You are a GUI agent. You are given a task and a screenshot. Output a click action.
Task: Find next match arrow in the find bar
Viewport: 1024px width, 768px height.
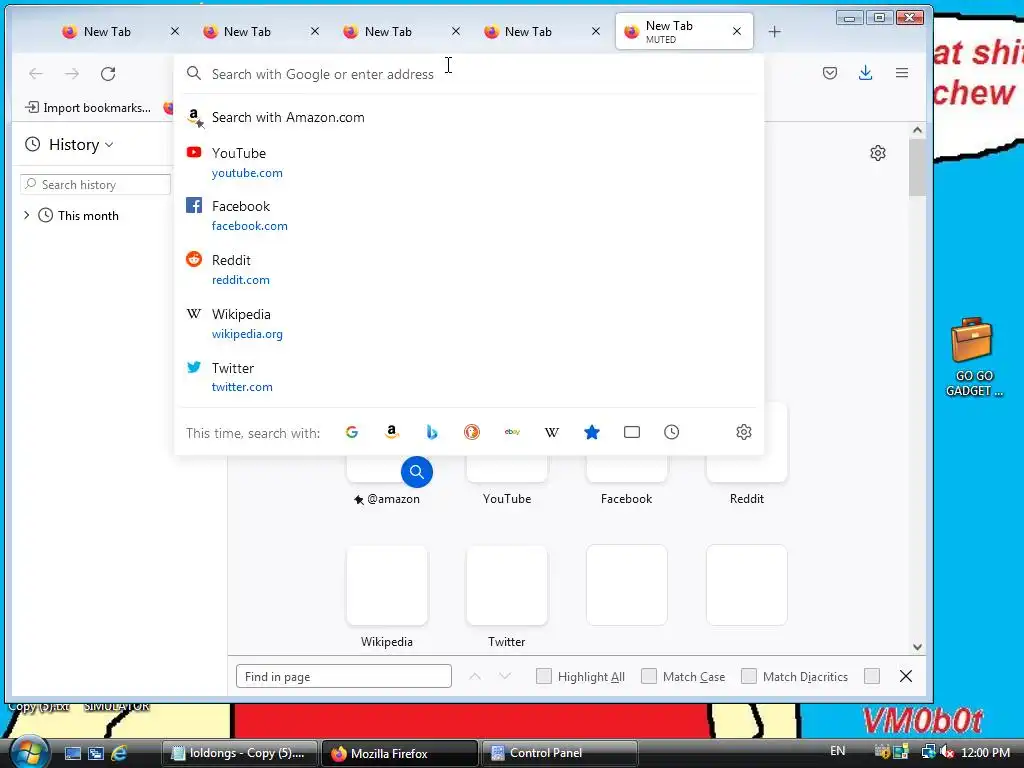click(x=505, y=676)
